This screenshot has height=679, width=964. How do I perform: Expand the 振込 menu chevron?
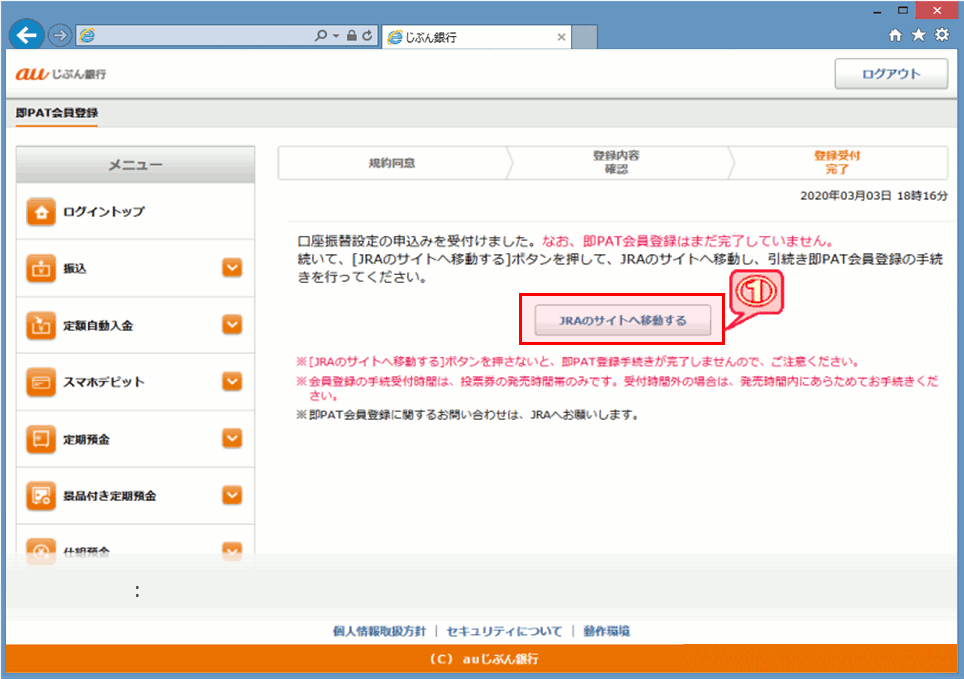[232, 268]
